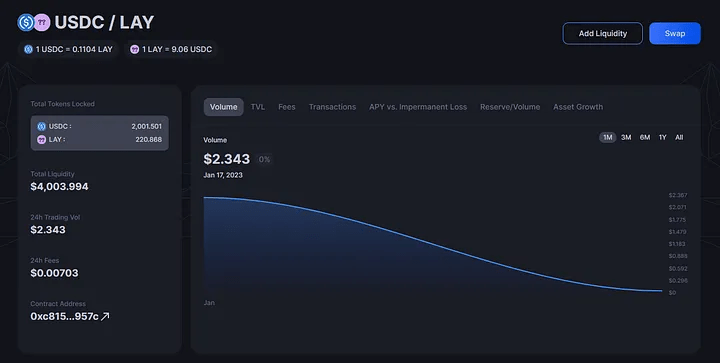Click Total Tokens Locked heading
The width and height of the screenshot is (720, 363).
pos(62,104)
